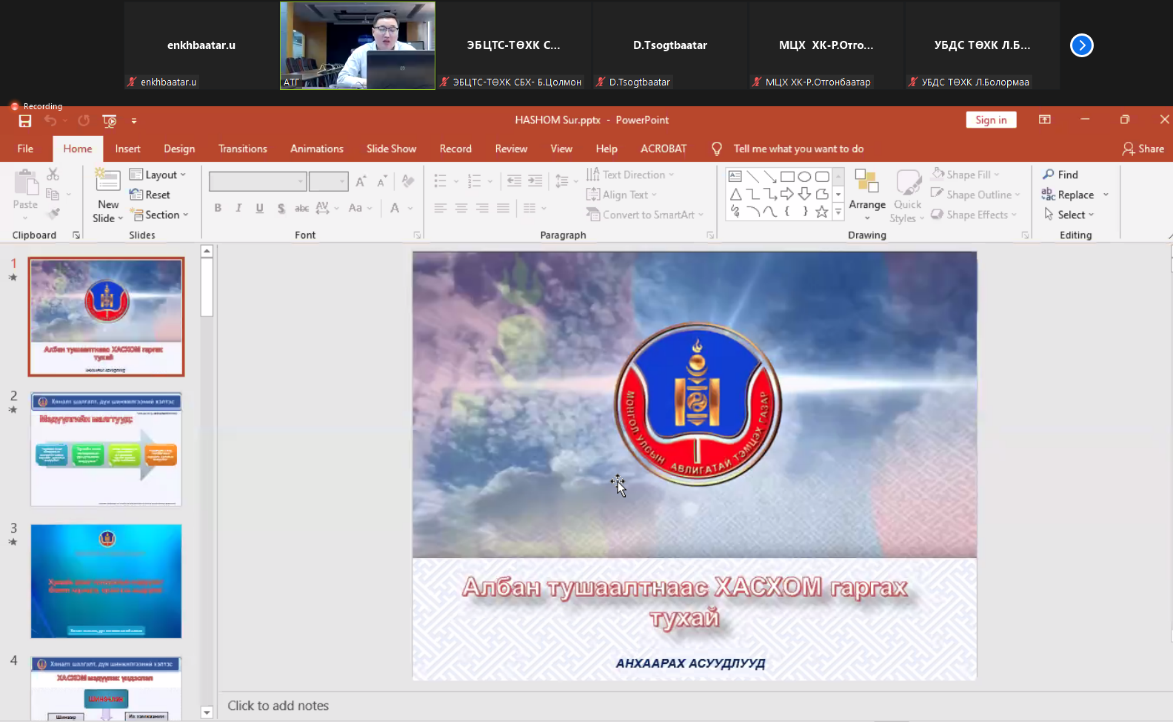This screenshot has height=722, width=1173.
Task: Open the Quick Styles dropdown
Action: click(x=907, y=196)
